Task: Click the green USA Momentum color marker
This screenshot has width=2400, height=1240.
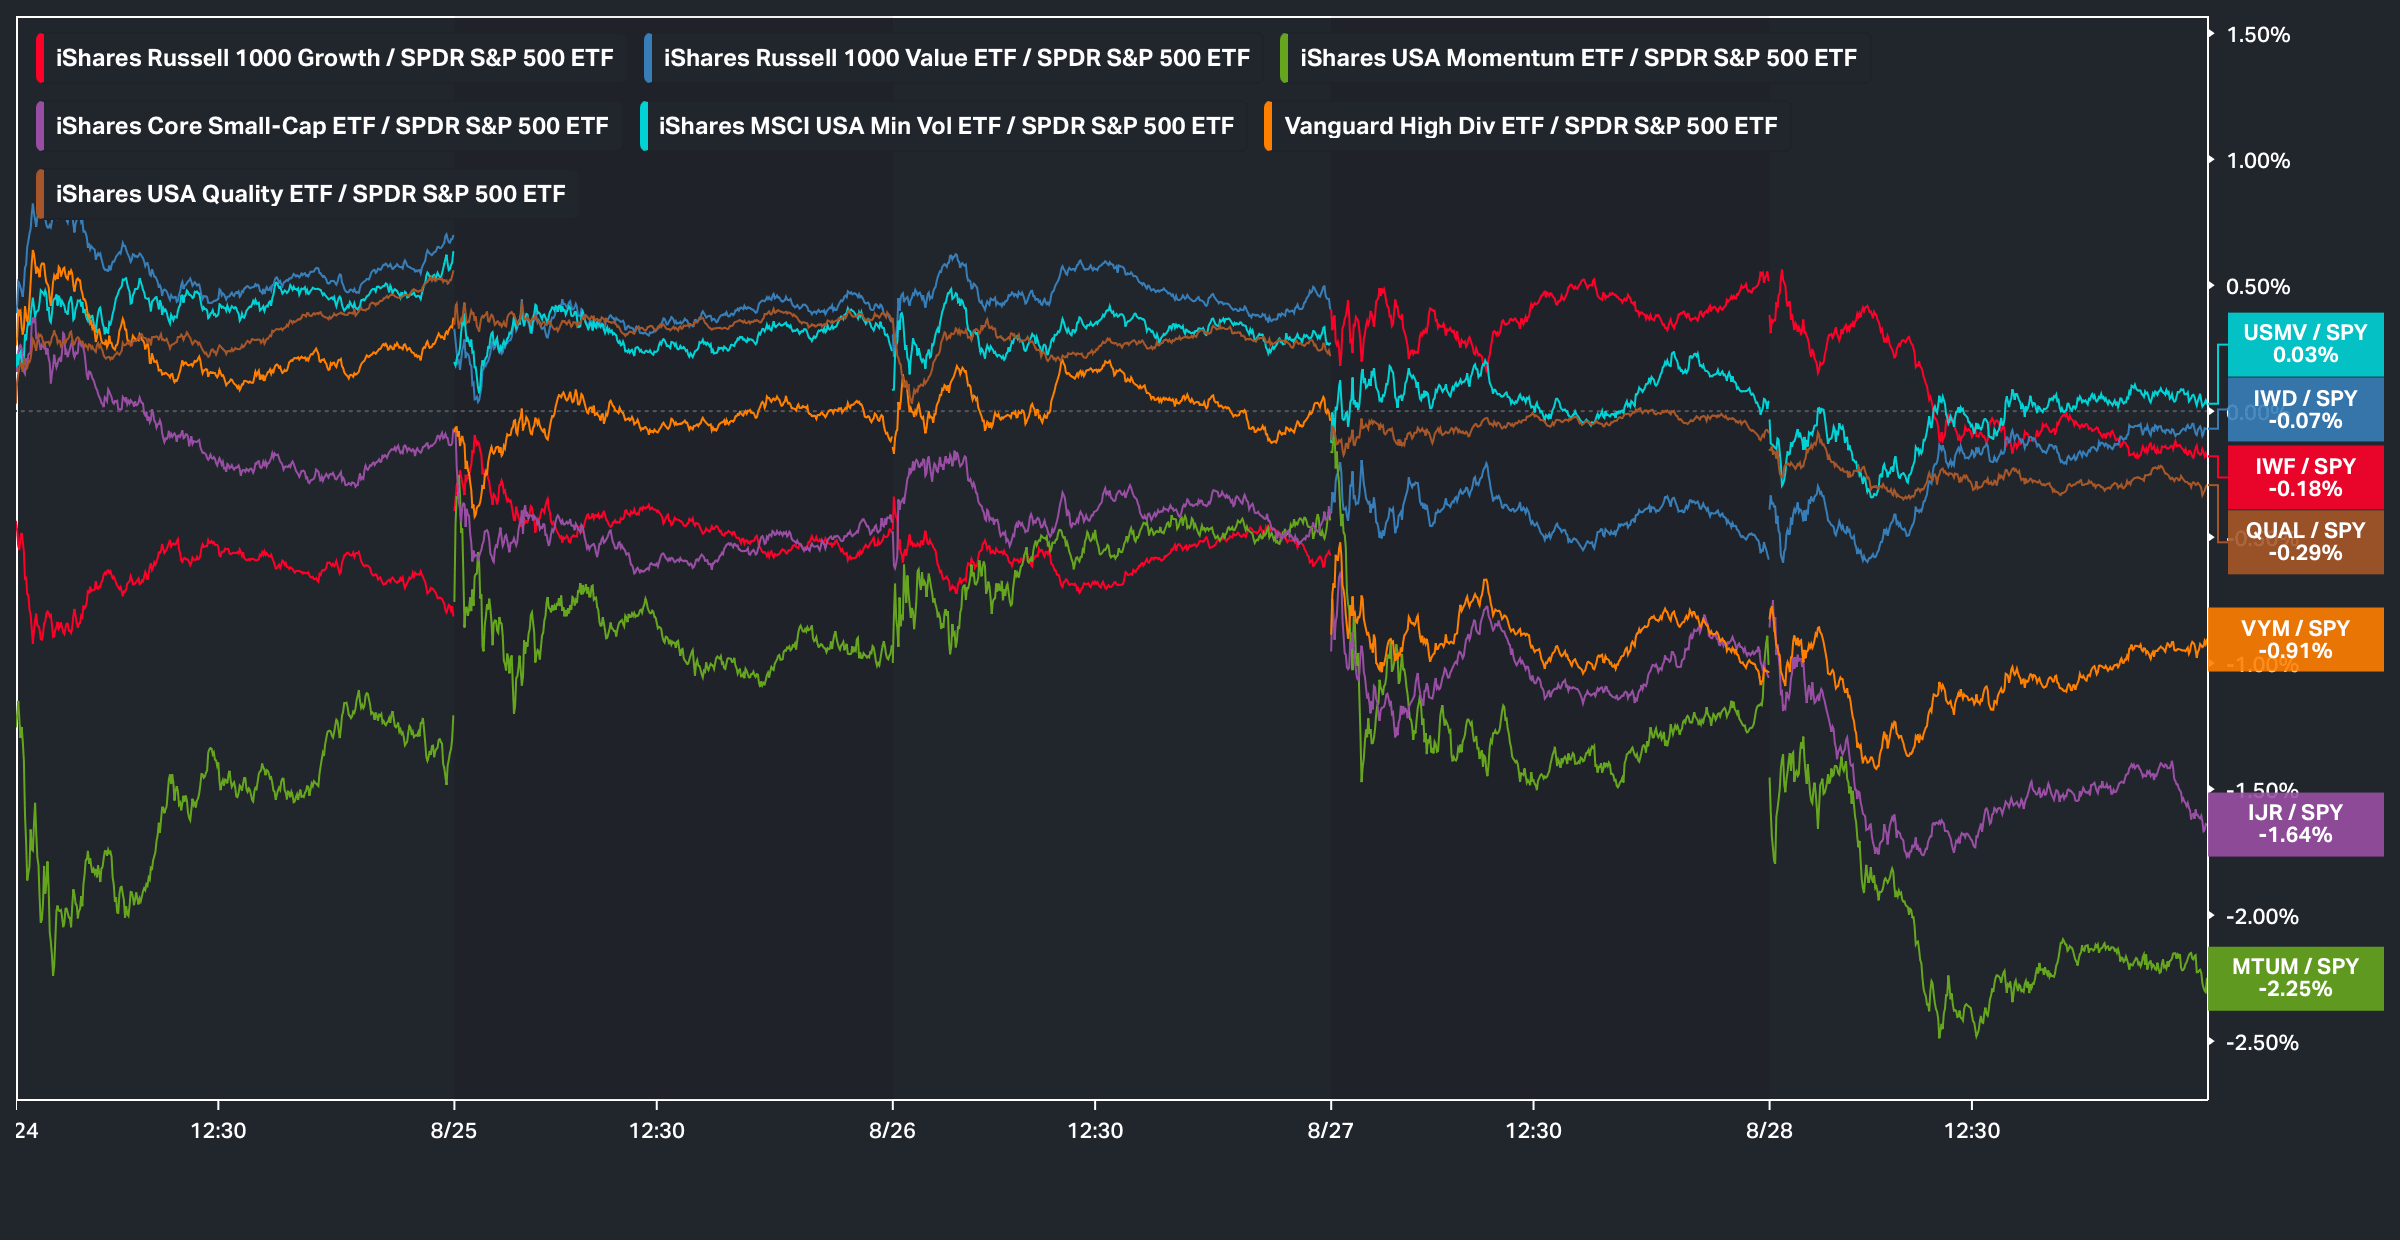Action: click(1284, 58)
